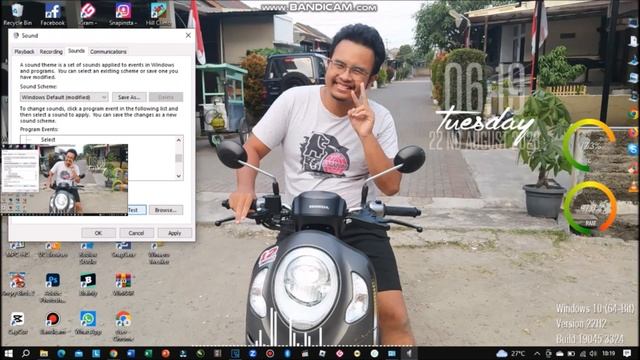The width and height of the screenshot is (640, 360).
Task: Switch to the Recording tab
Action: tap(51, 52)
